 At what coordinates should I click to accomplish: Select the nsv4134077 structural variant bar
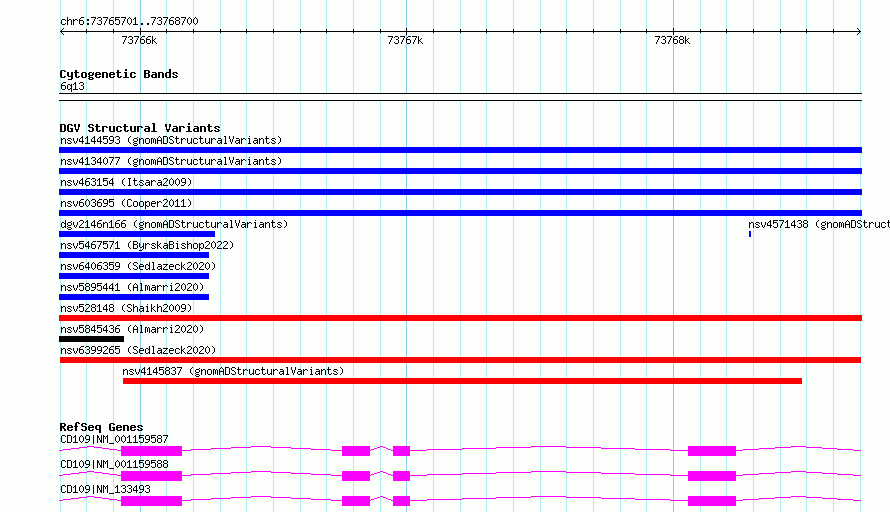click(x=460, y=171)
